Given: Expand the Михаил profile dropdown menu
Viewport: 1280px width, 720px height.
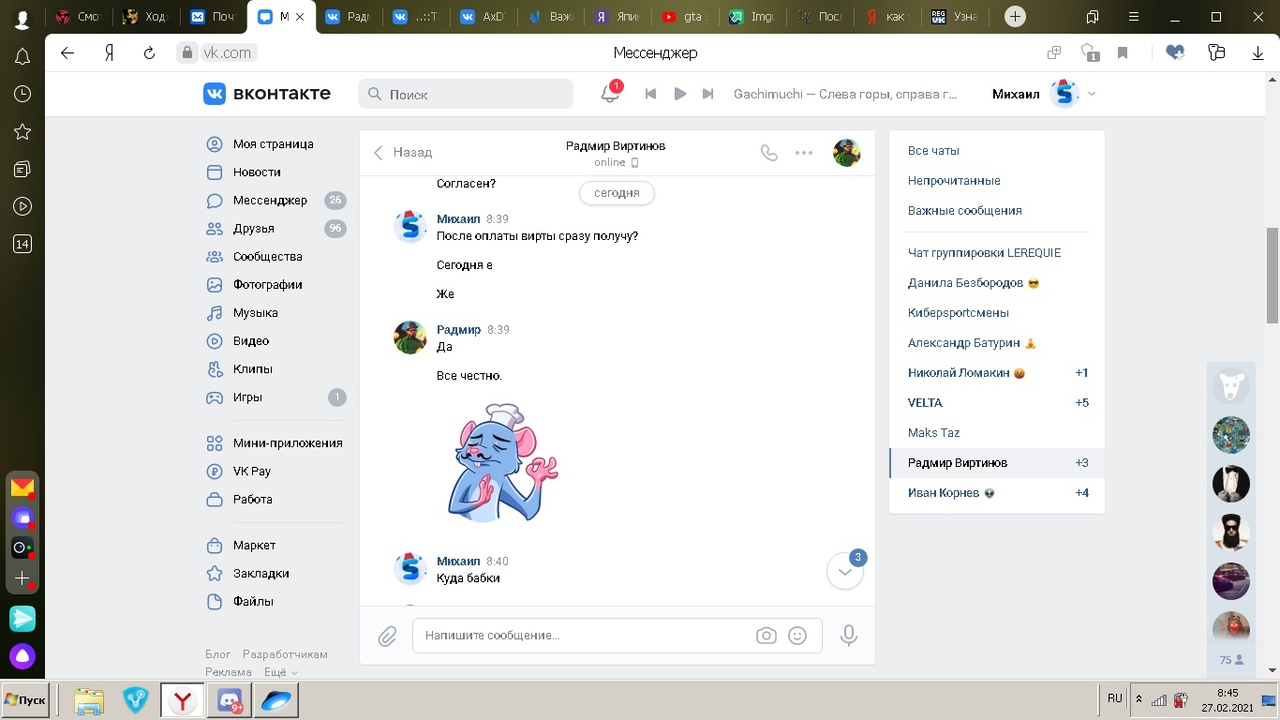Looking at the screenshot, I should click(1091, 94).
